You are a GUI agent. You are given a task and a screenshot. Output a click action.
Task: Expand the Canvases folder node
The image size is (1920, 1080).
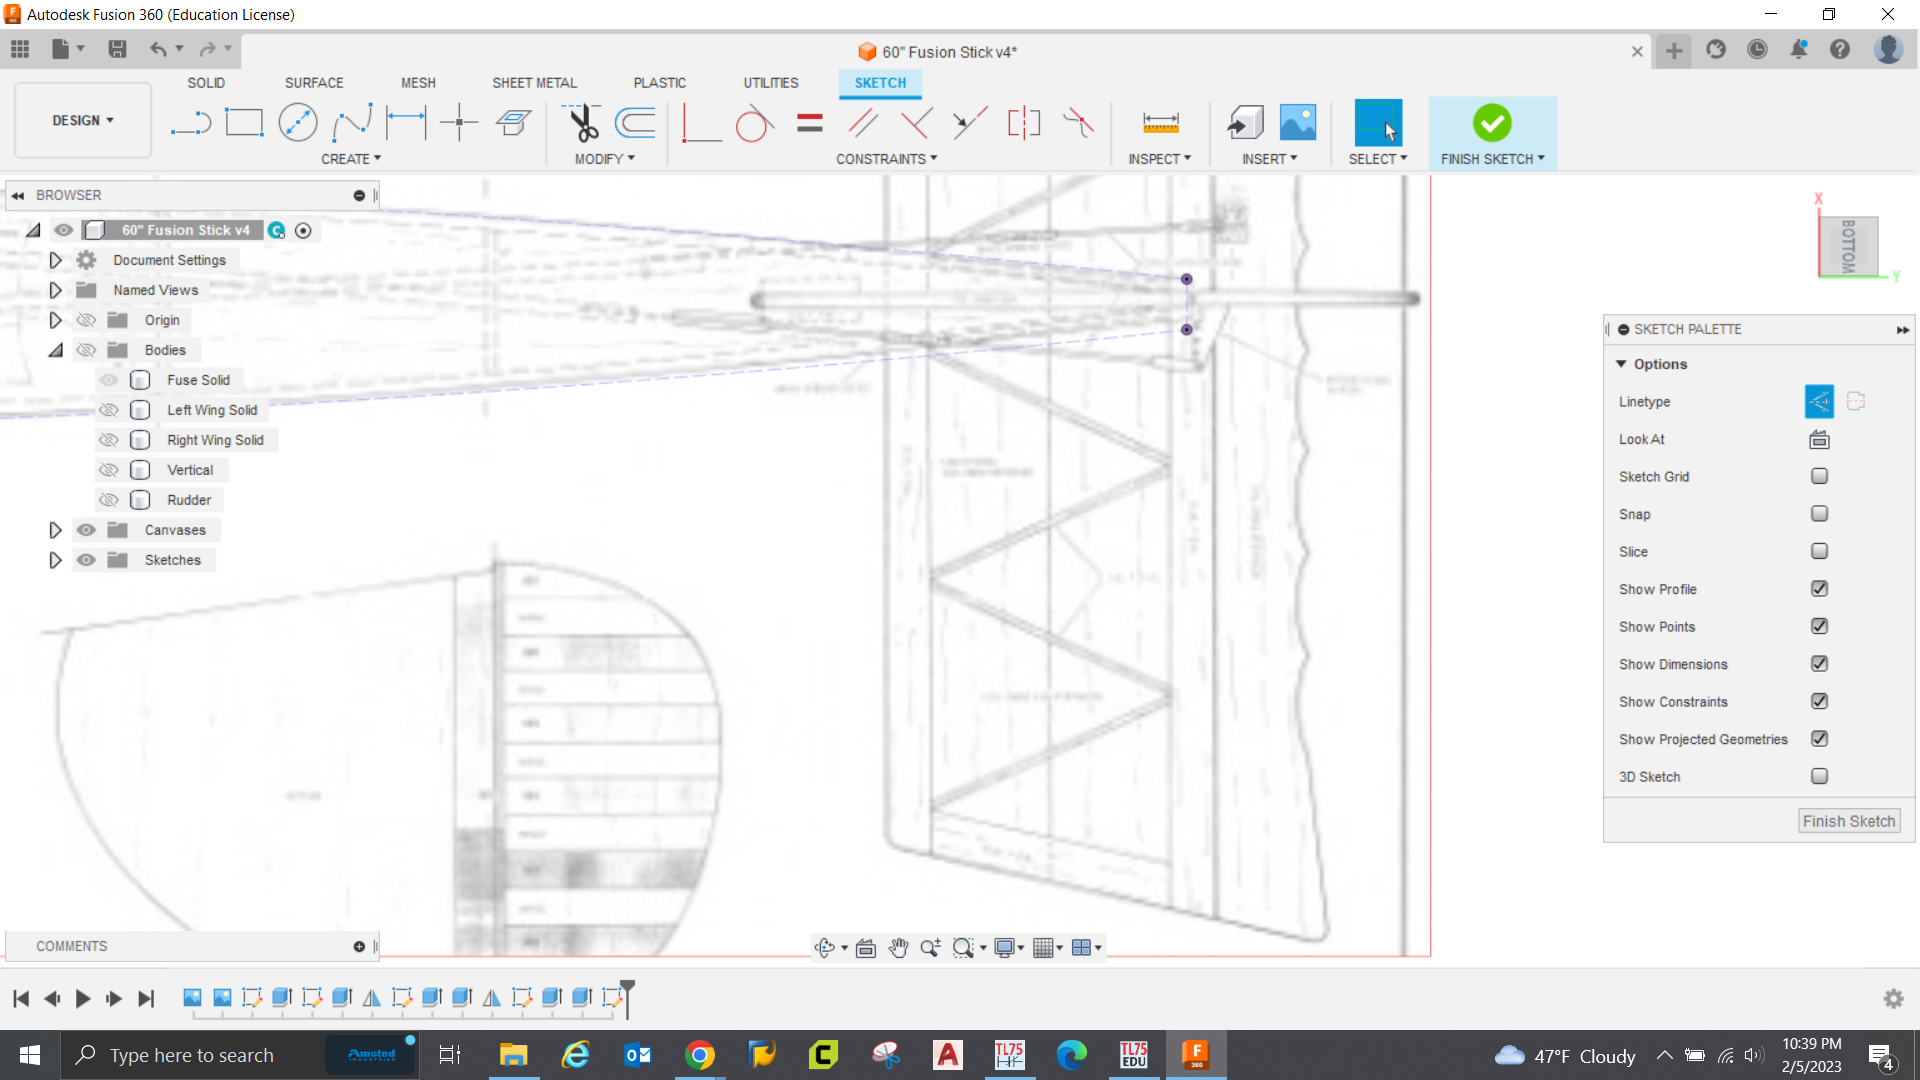[x=56, y=530]
